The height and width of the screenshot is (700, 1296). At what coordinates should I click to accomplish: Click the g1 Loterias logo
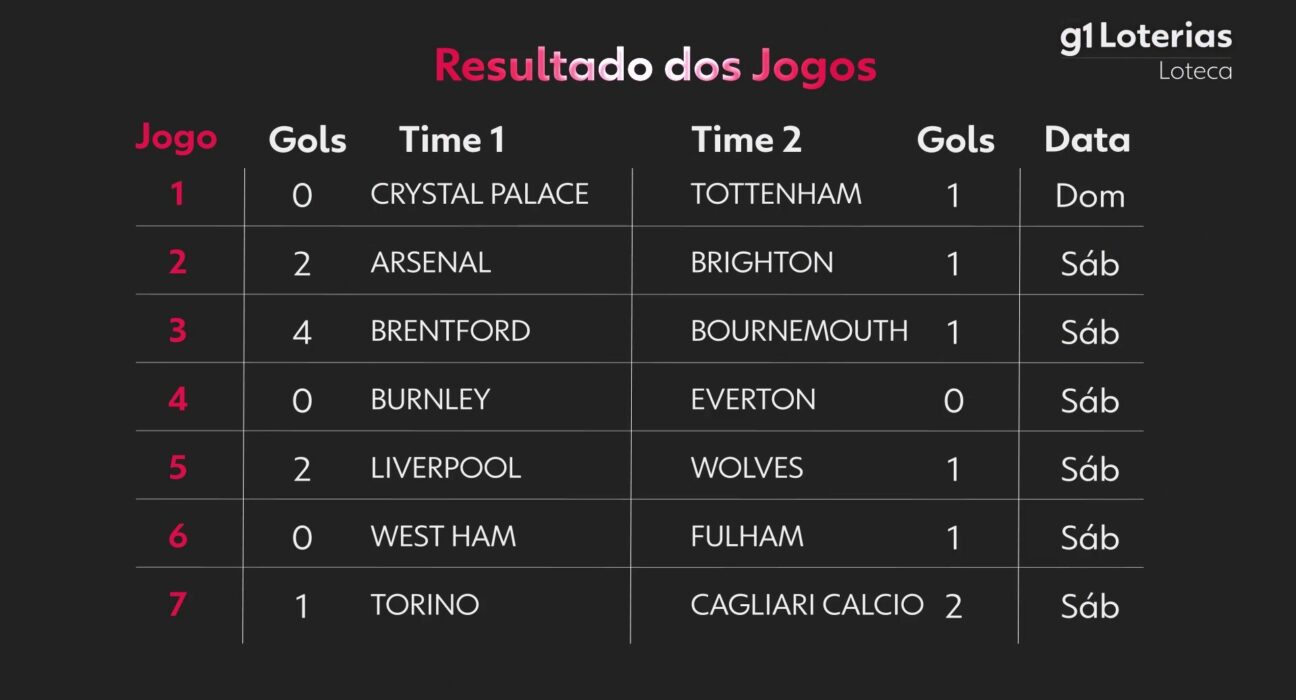pos(1145,38)
